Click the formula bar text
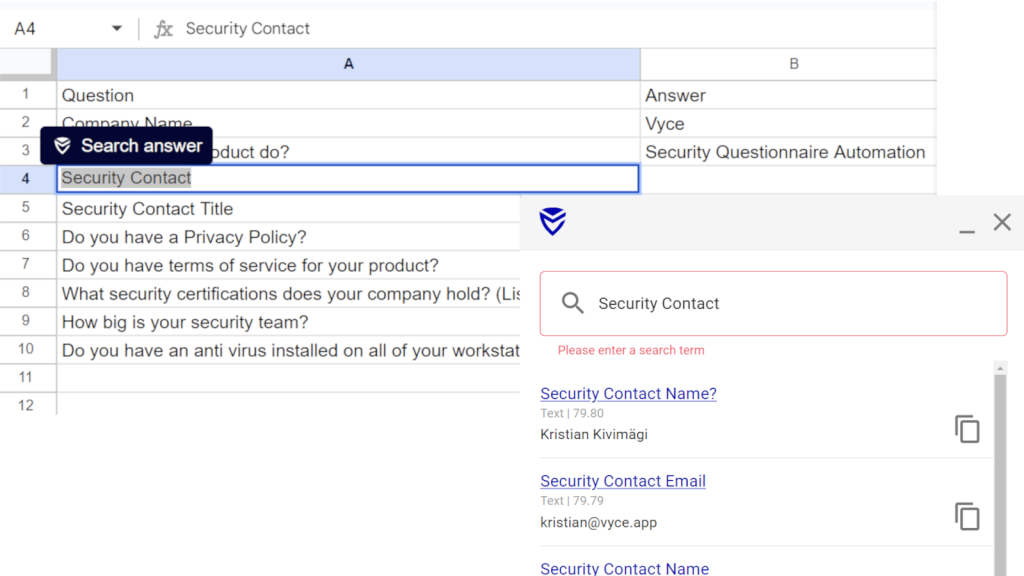This screenshot has width=1024, height=576. point(248,29)
